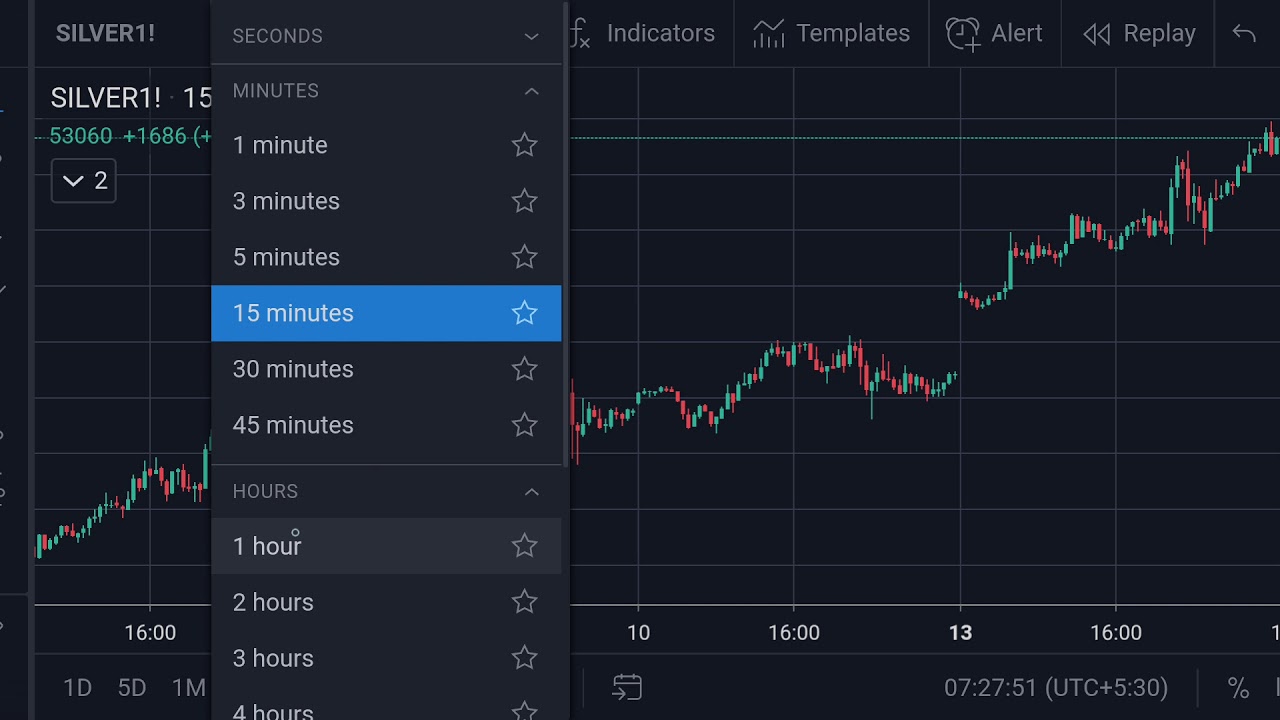Screen dimensions: 1280x720
Task: Click the go-to-date calendar icon
Action: tap(627, 688)
